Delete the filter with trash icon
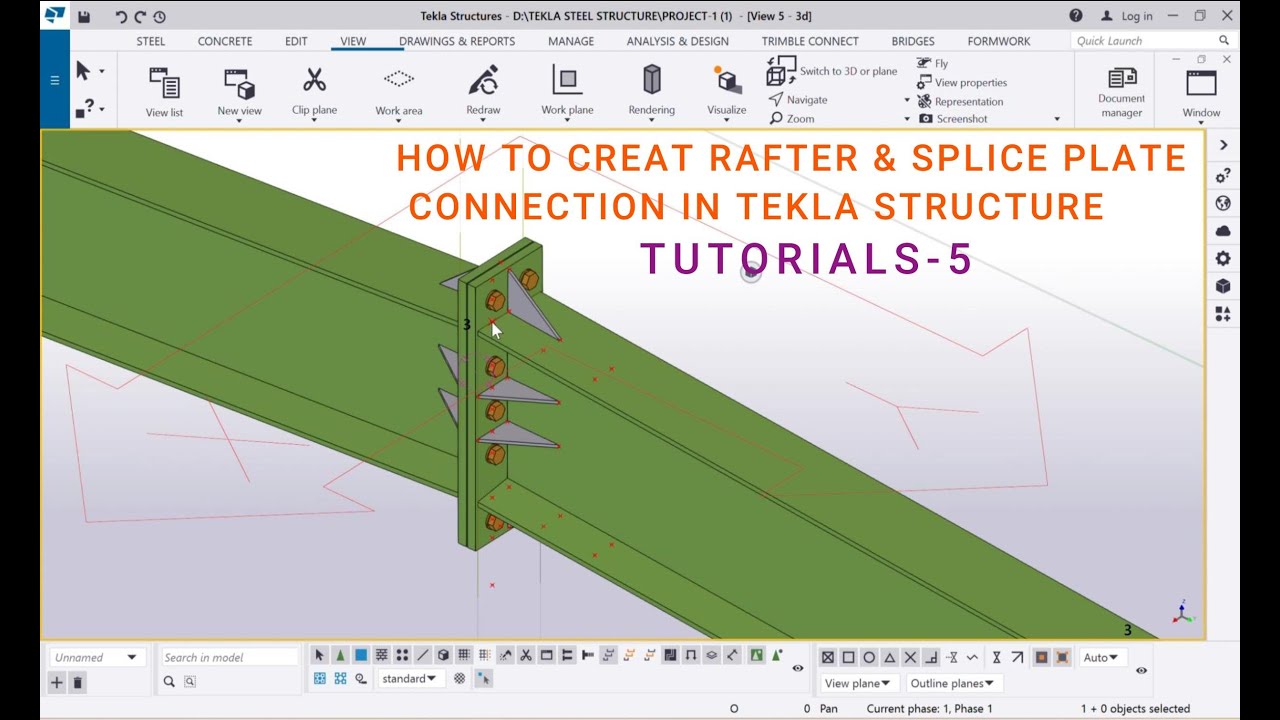 (x=78, y=682)
